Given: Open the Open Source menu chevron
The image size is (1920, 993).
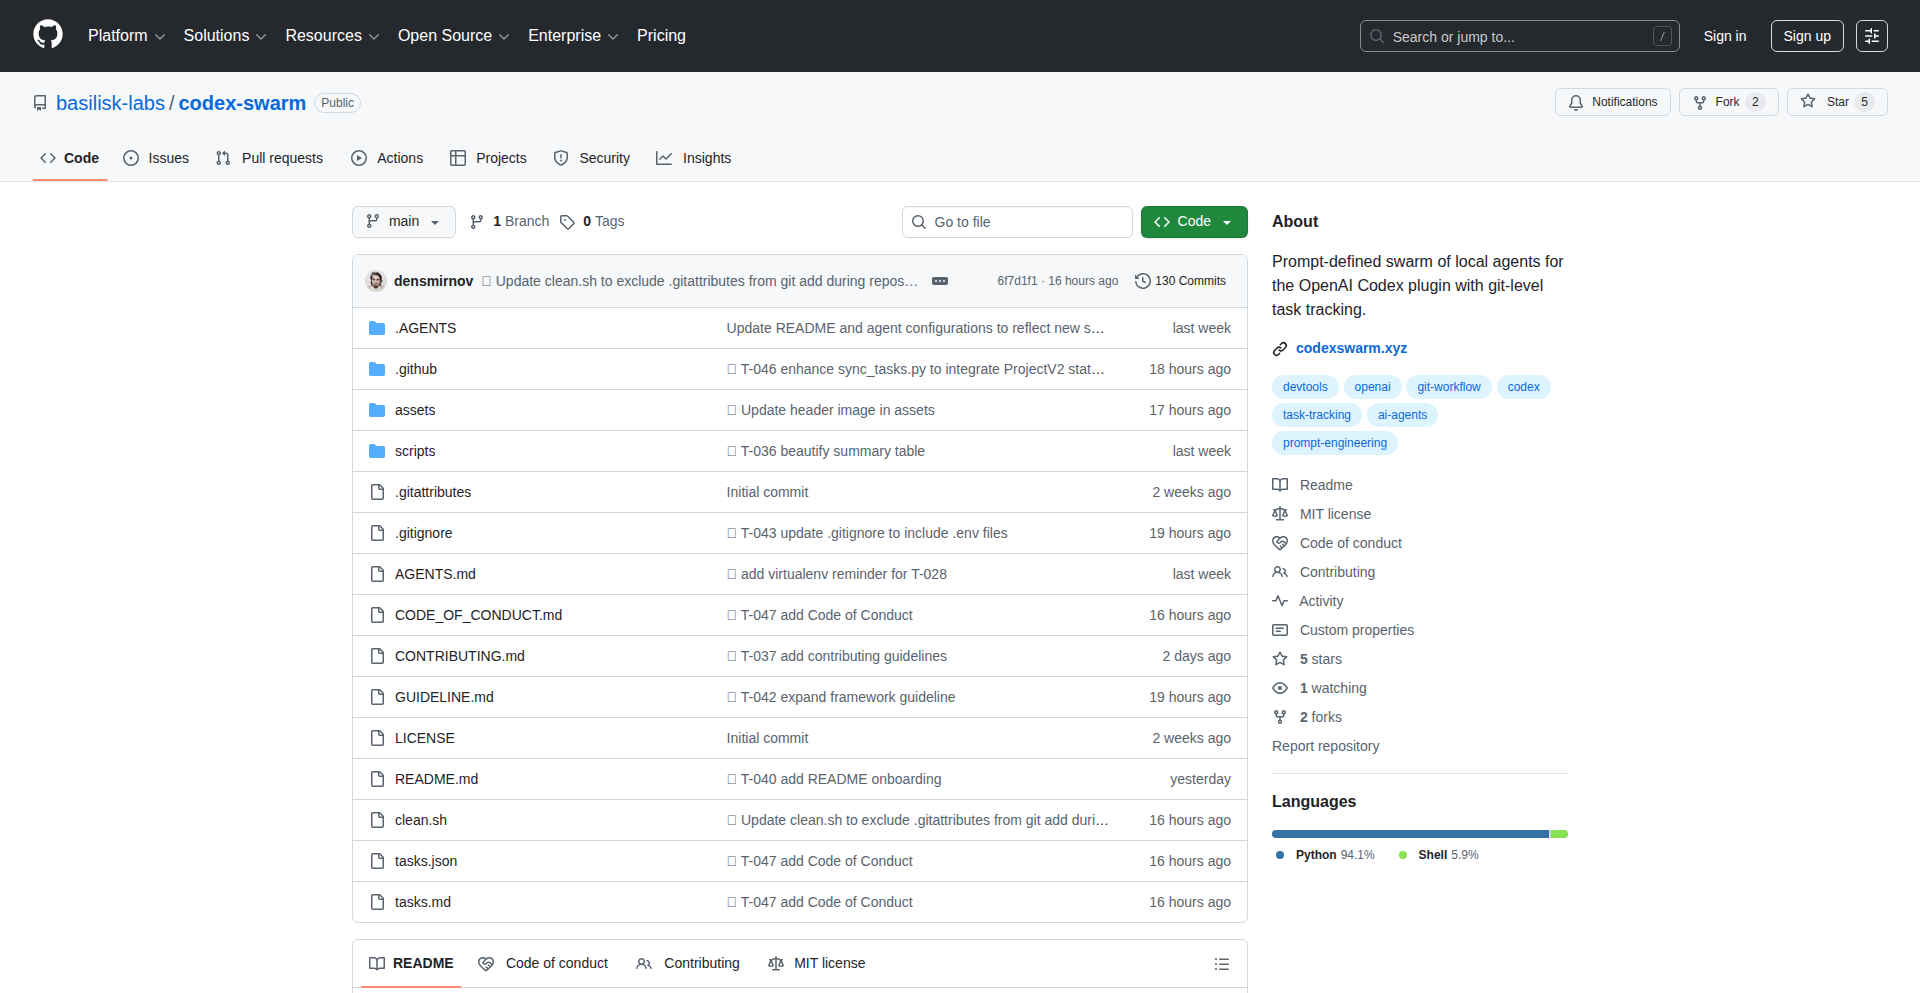Looking at the screenshot, I should 504,36.
